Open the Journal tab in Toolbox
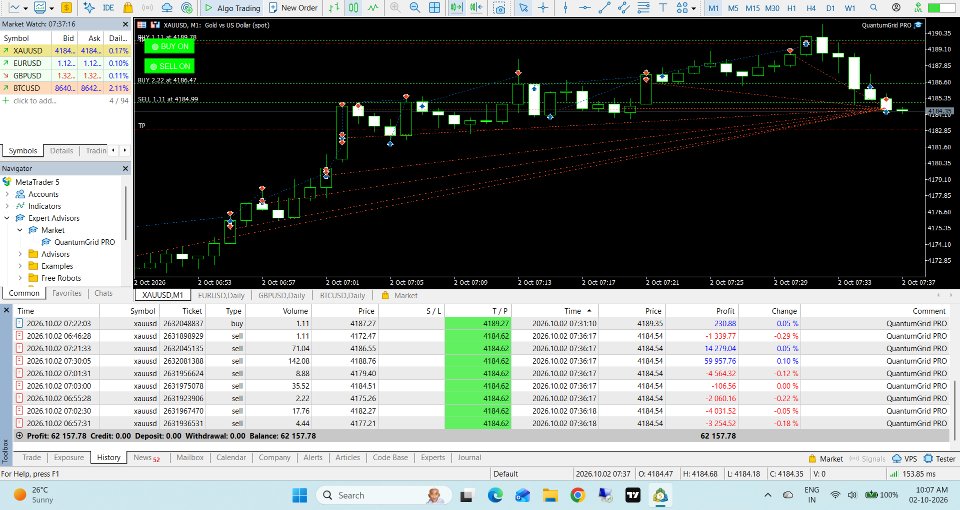 pos(470,457)
